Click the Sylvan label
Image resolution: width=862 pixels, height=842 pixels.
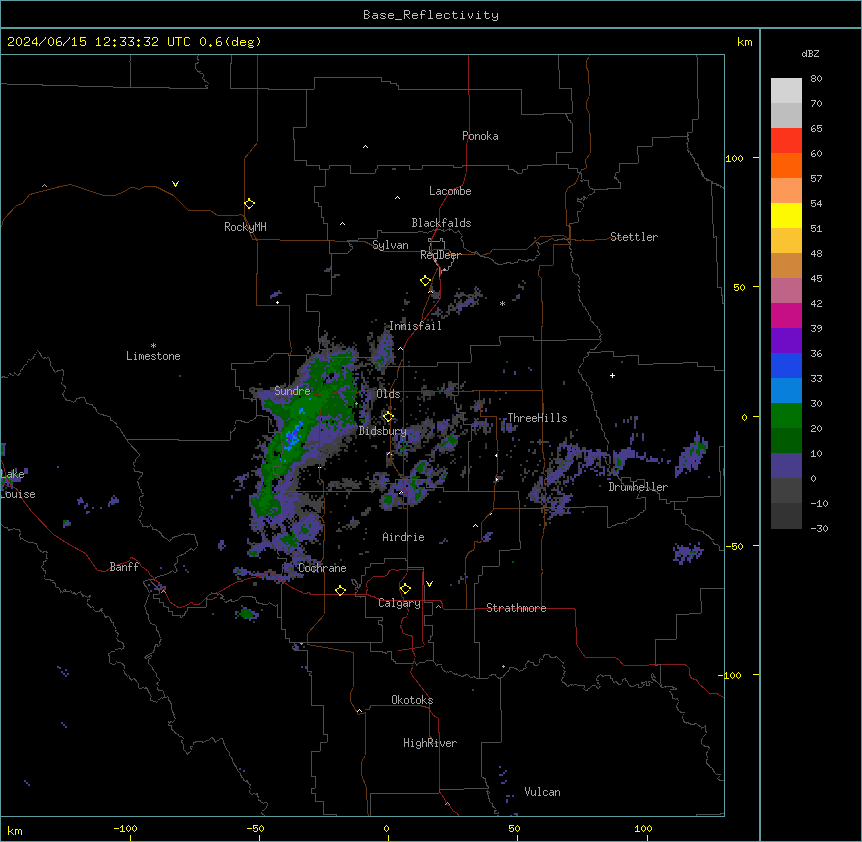click(x=390, y=245)
